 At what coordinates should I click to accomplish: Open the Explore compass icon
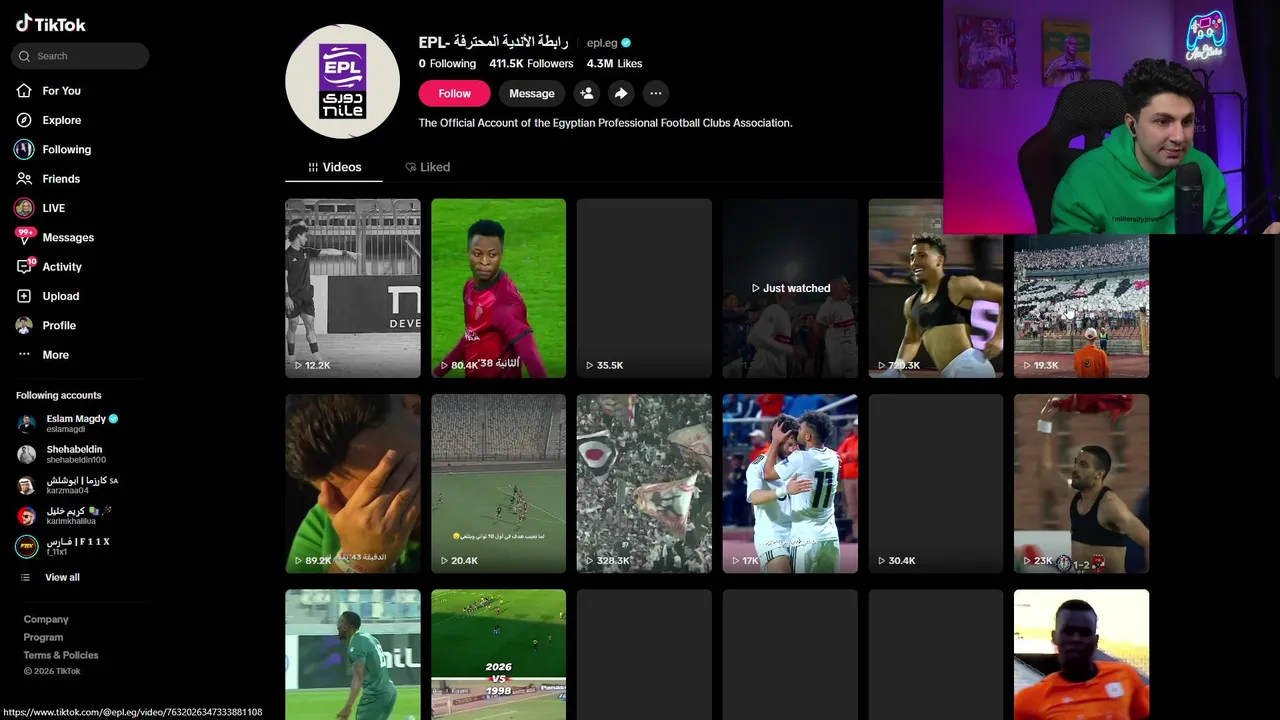point(24,120)
